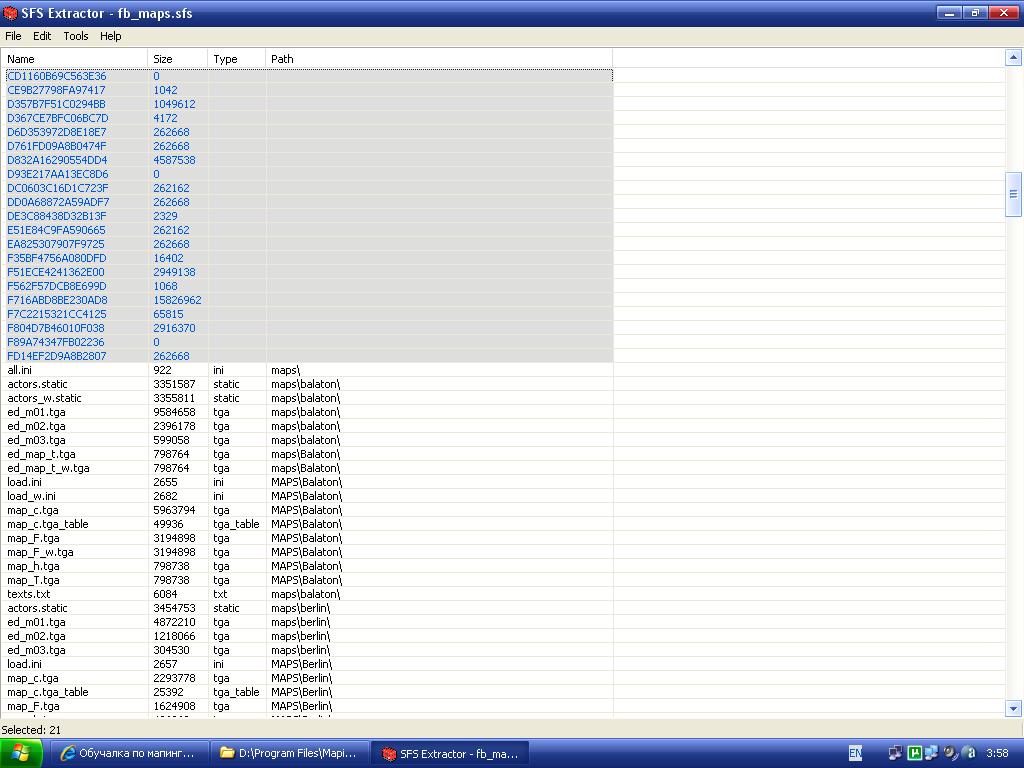
Task: Select the D832A16290554DD4 file entry
Action: (x=57, y=160)
